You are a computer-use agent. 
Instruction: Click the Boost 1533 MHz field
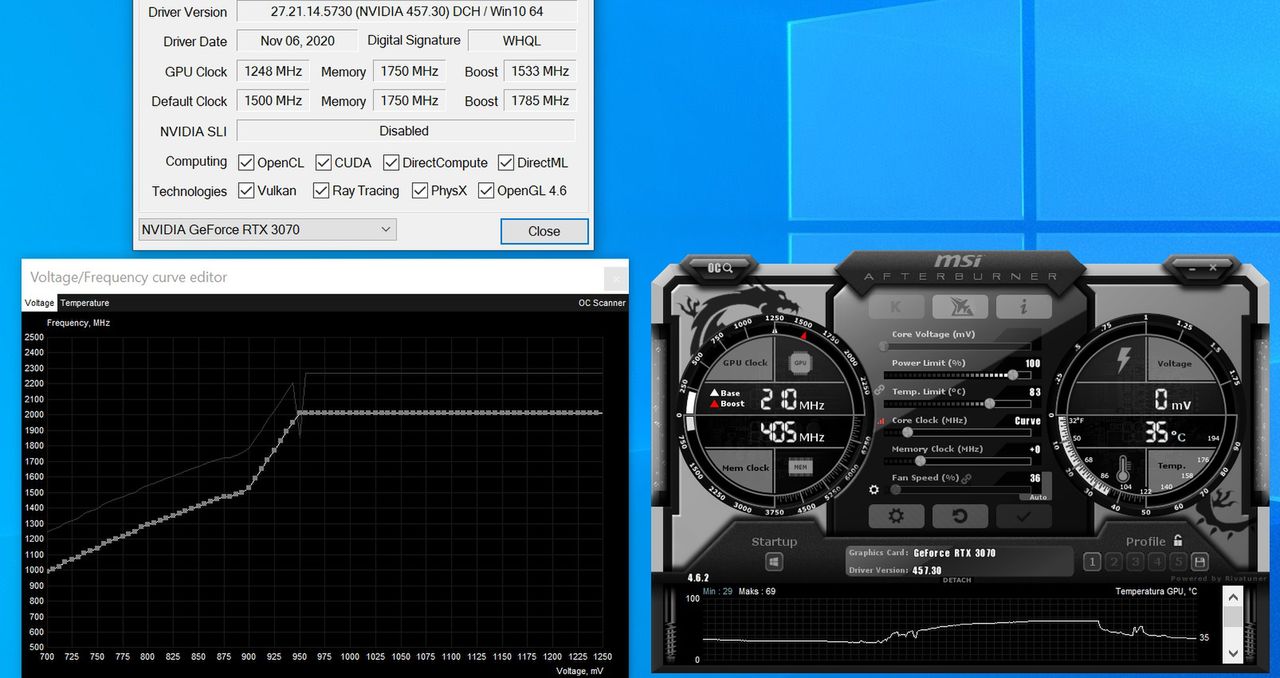pyautogui.click(x=540, y=71)
